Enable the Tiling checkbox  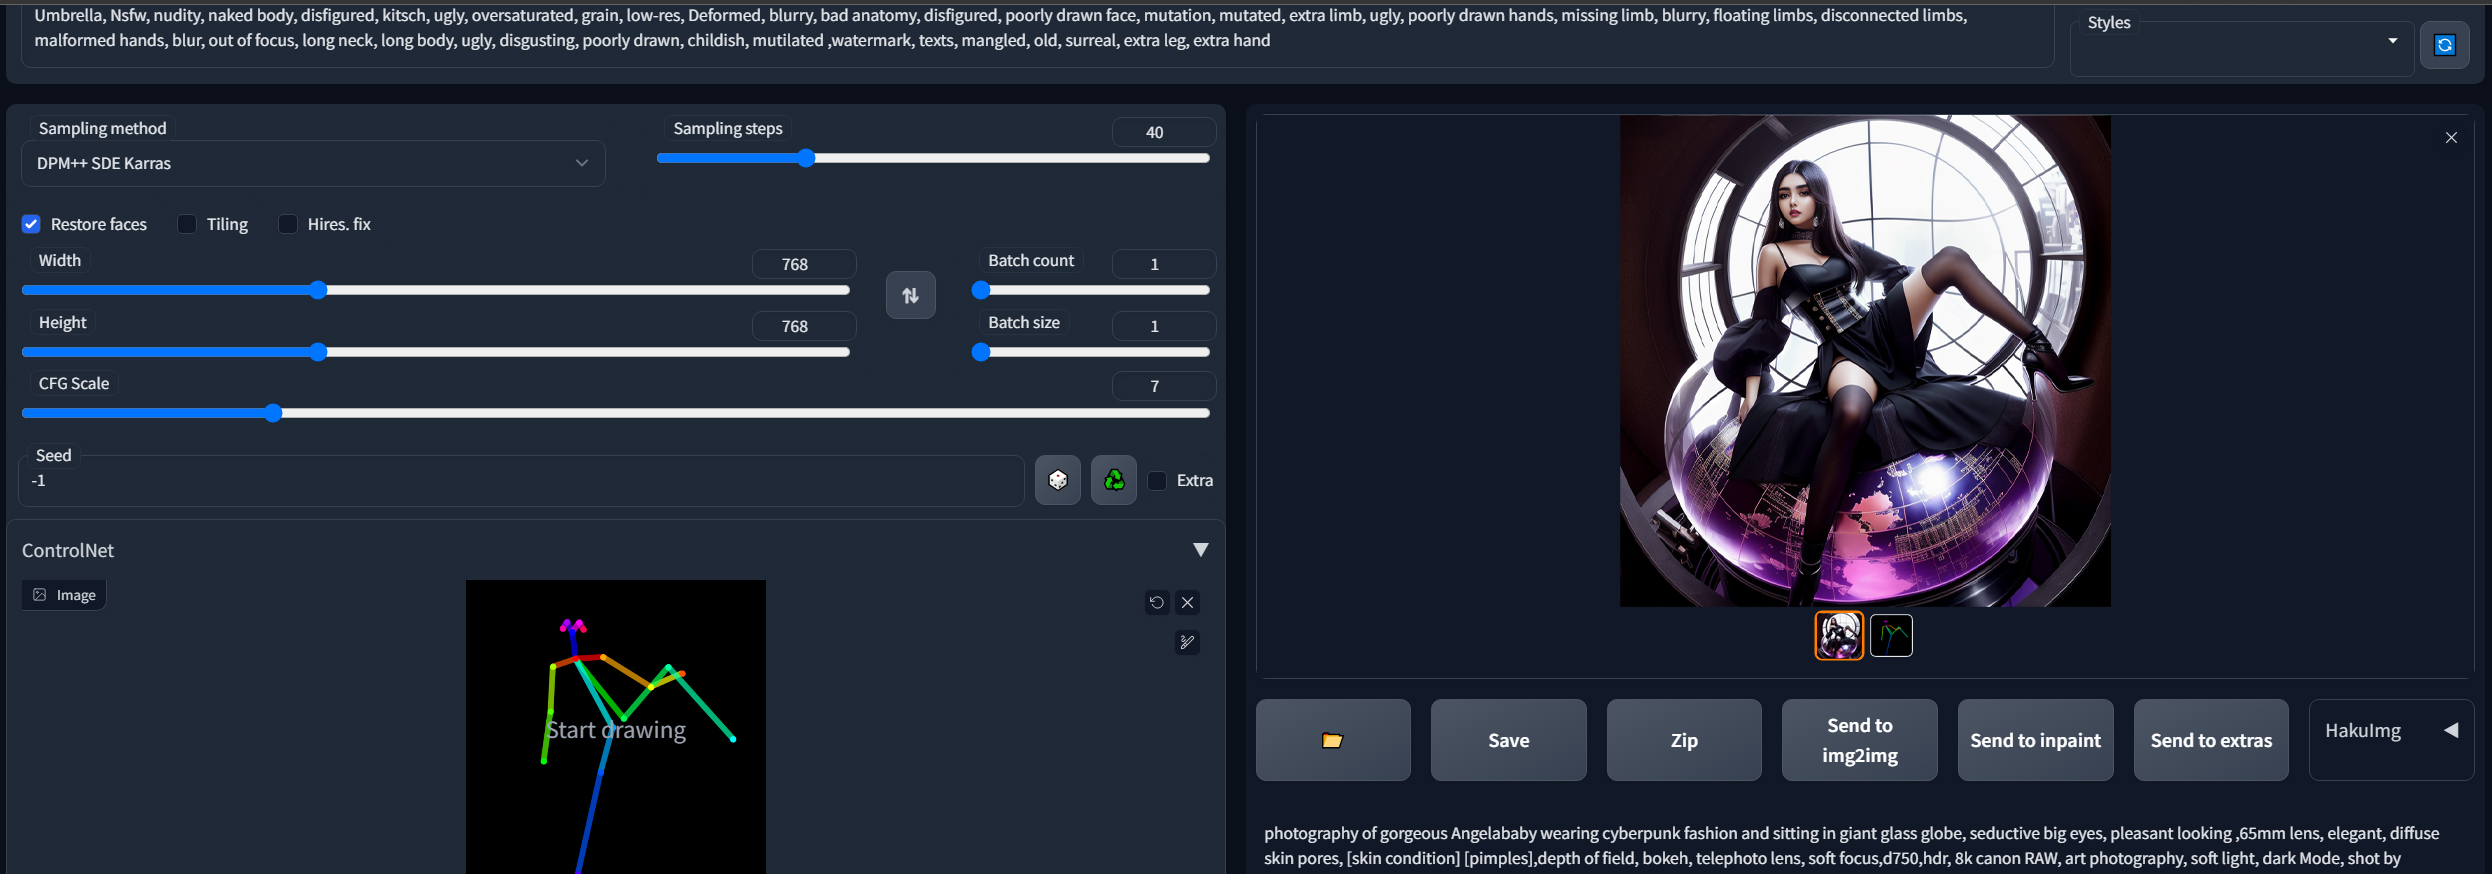click(187, 224)
